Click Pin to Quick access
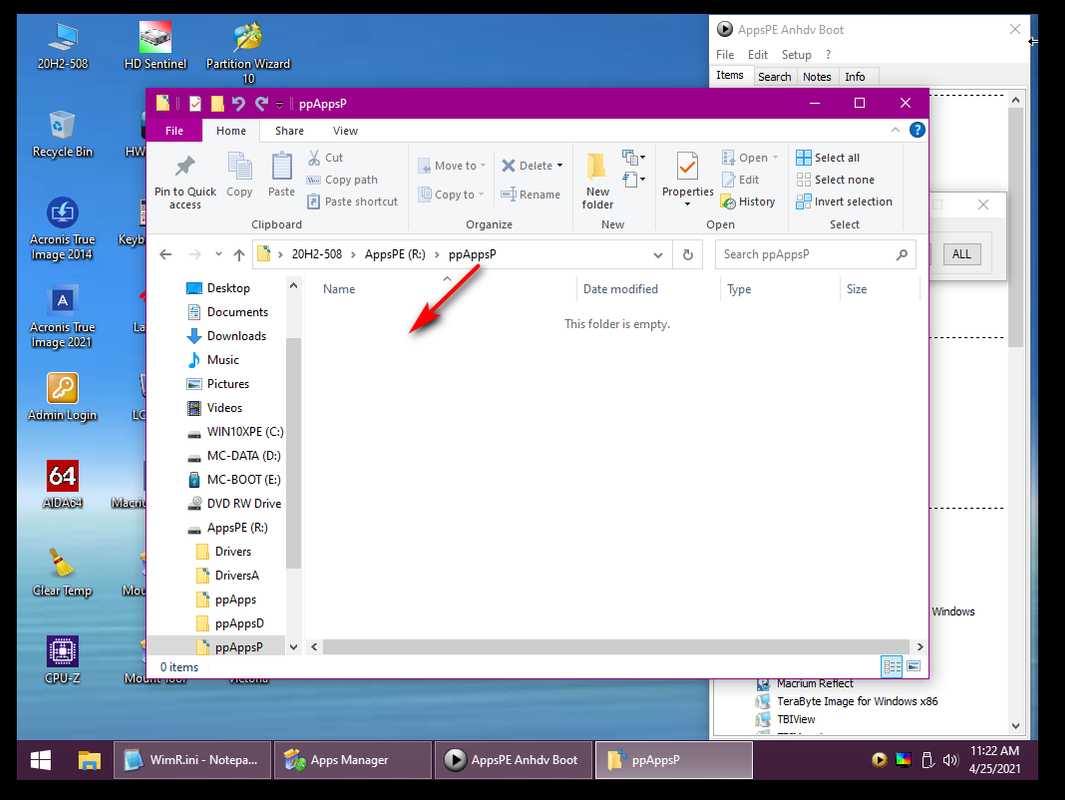1065x800 pixels. coord(185,182)
